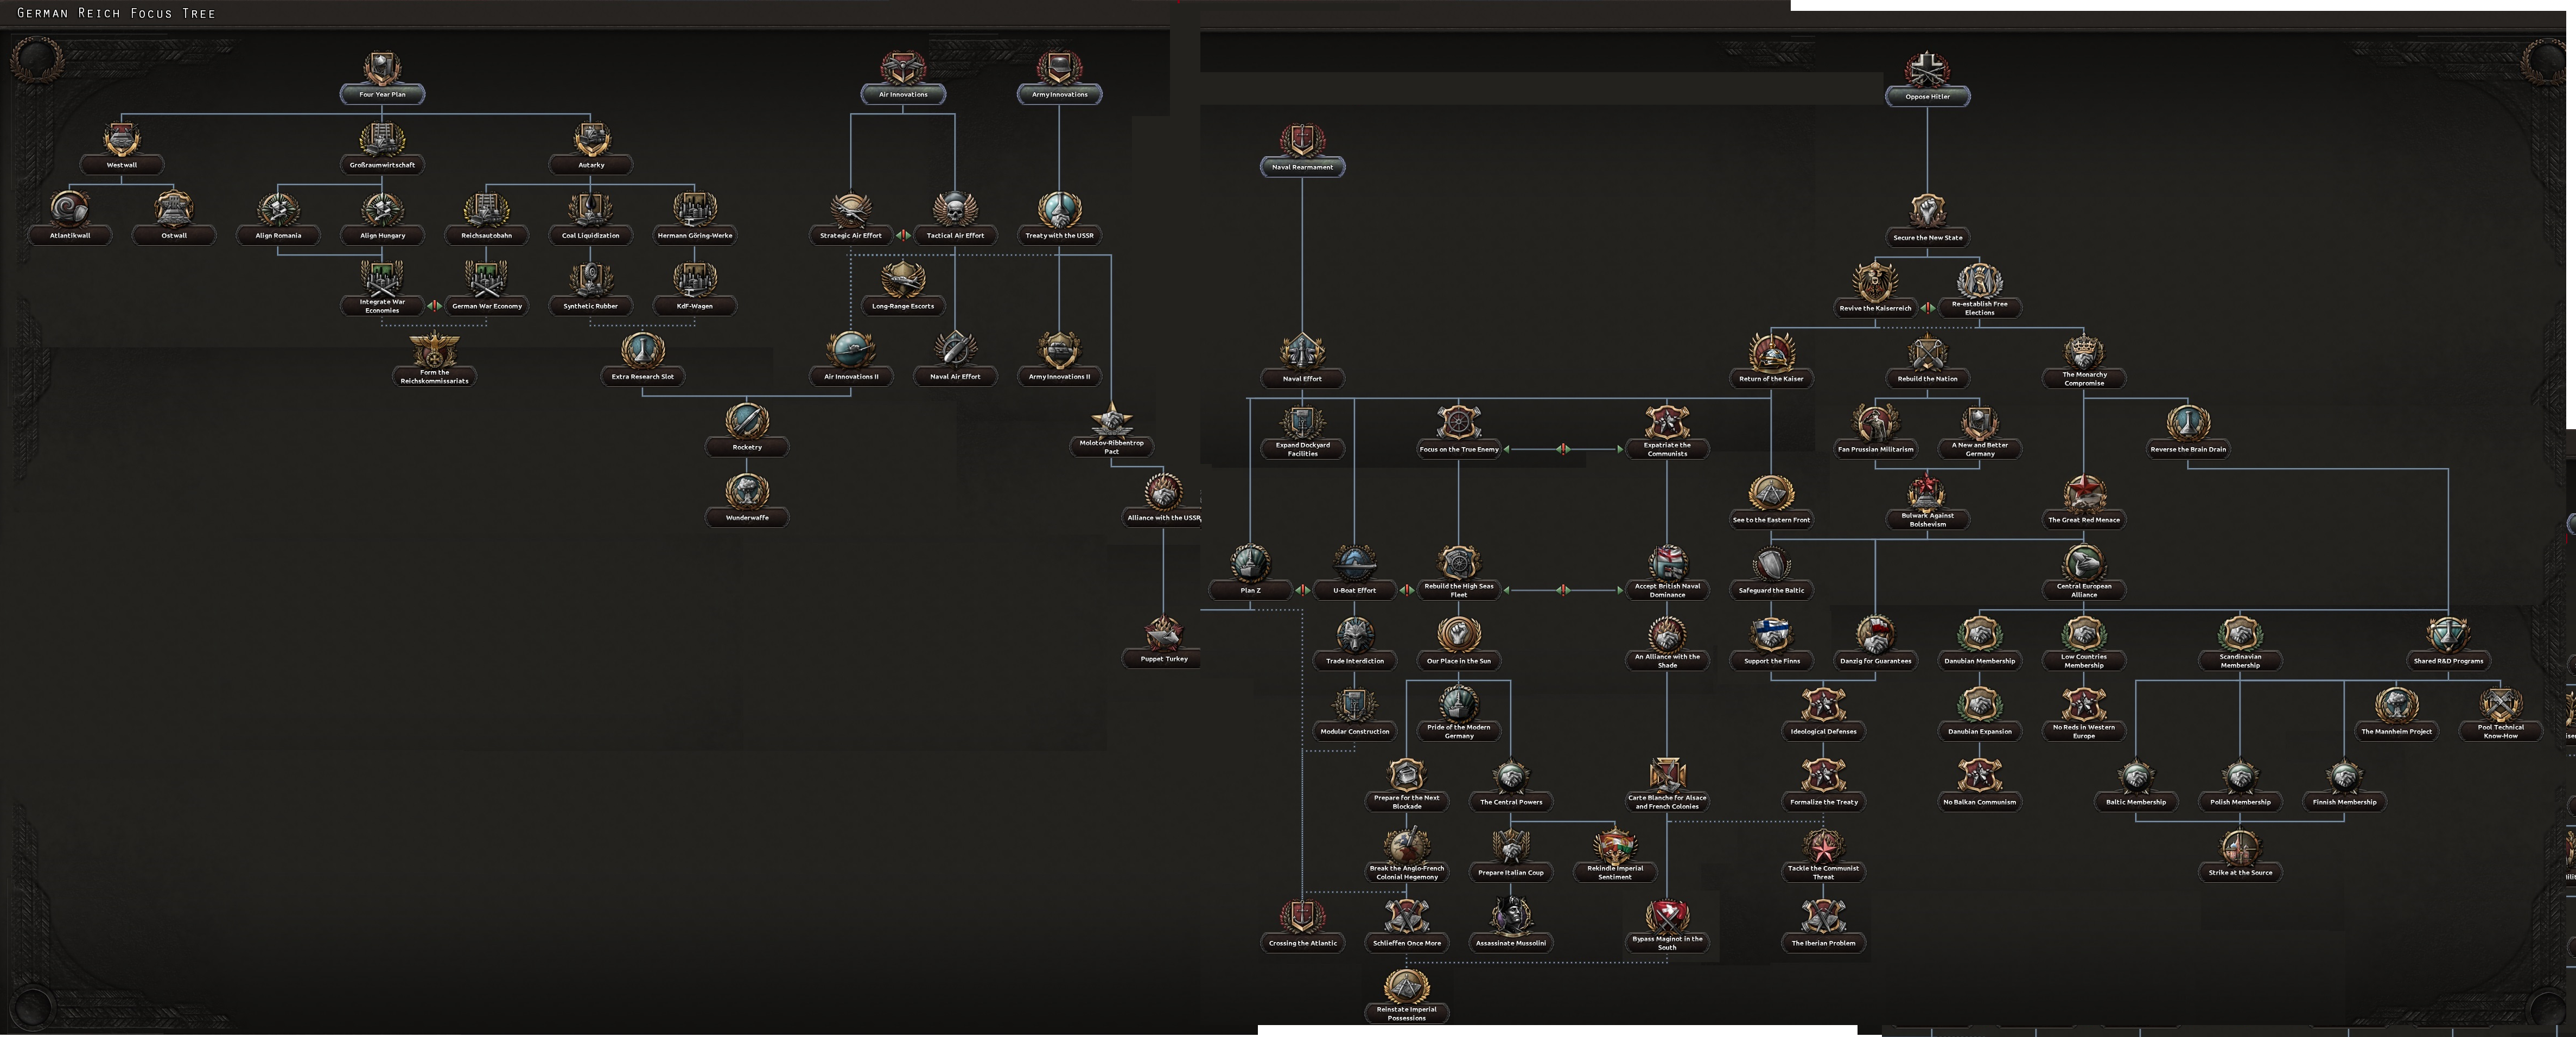The width and height of the screenshot is (2576, 1037).
Task: Click the Central European Alliance label
Action: pos(2083,590)
